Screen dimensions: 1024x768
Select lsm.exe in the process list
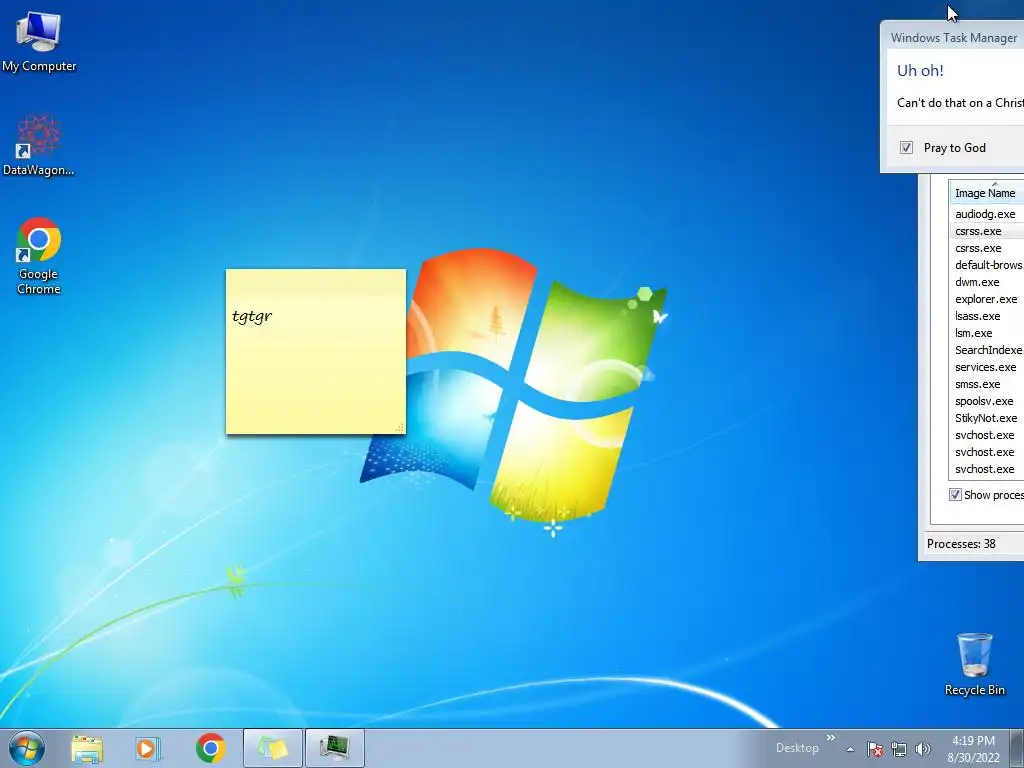pos(986,333)
